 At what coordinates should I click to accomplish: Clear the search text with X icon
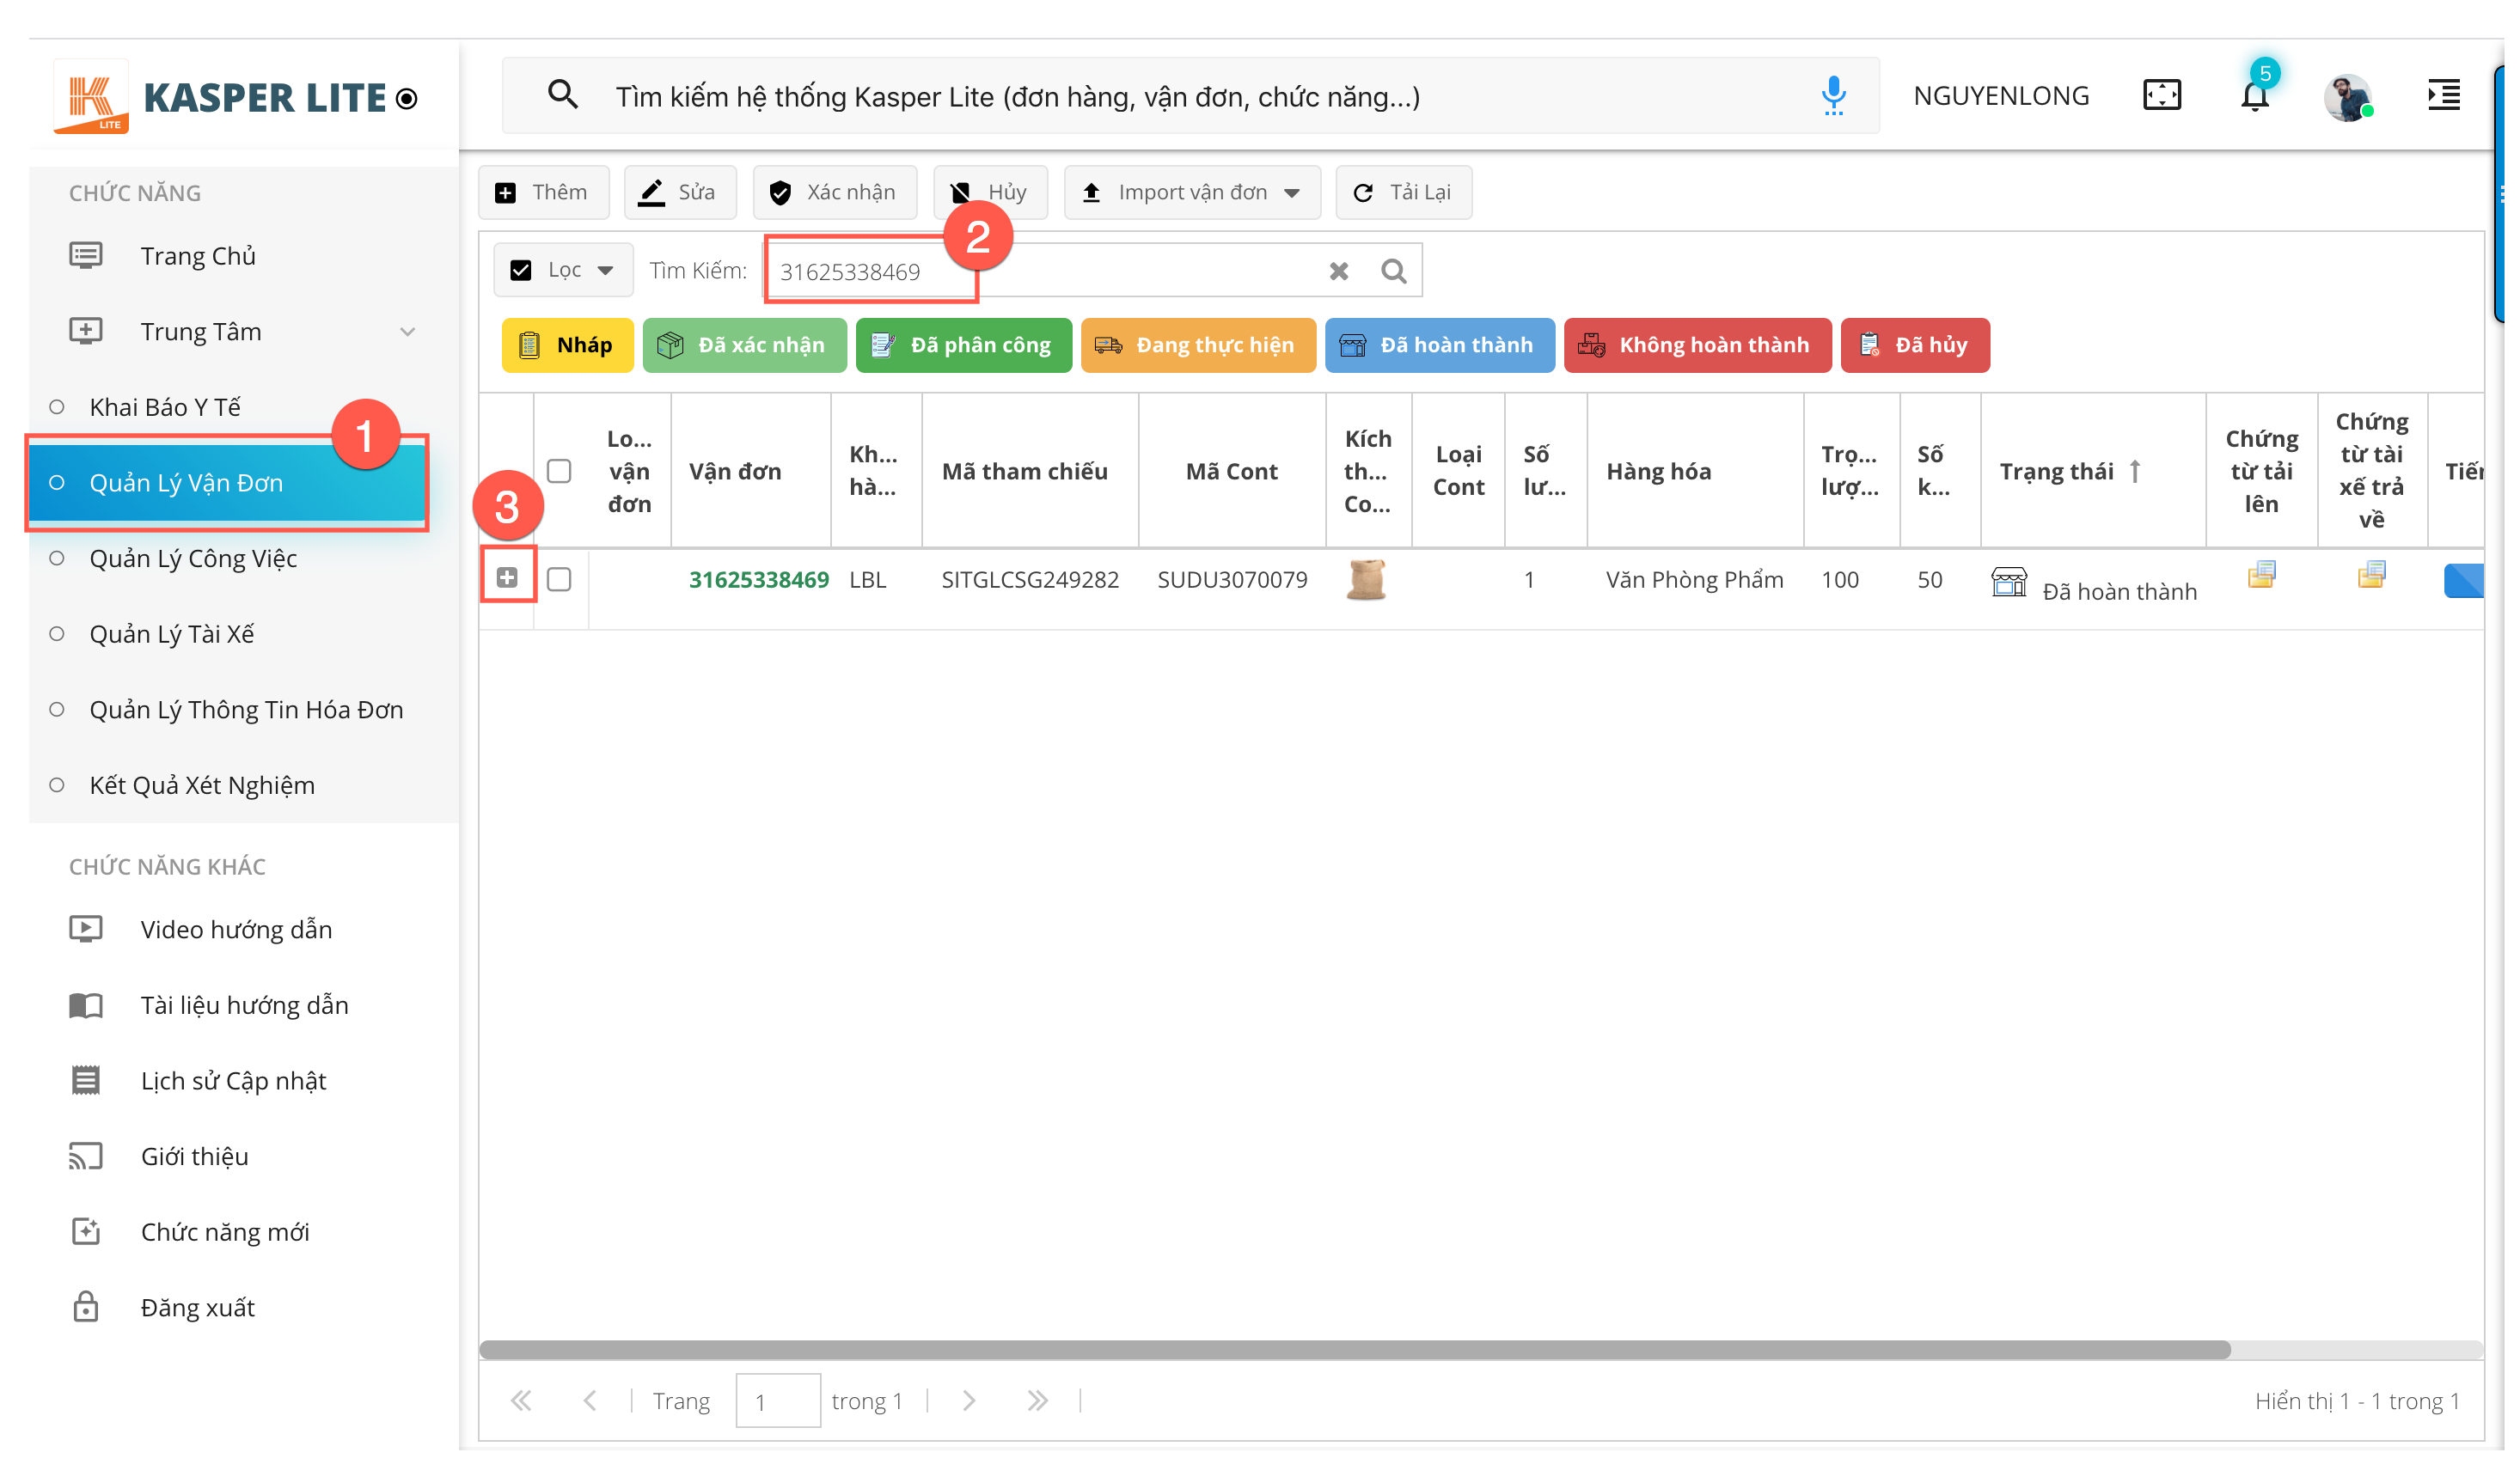(1339, 271)
